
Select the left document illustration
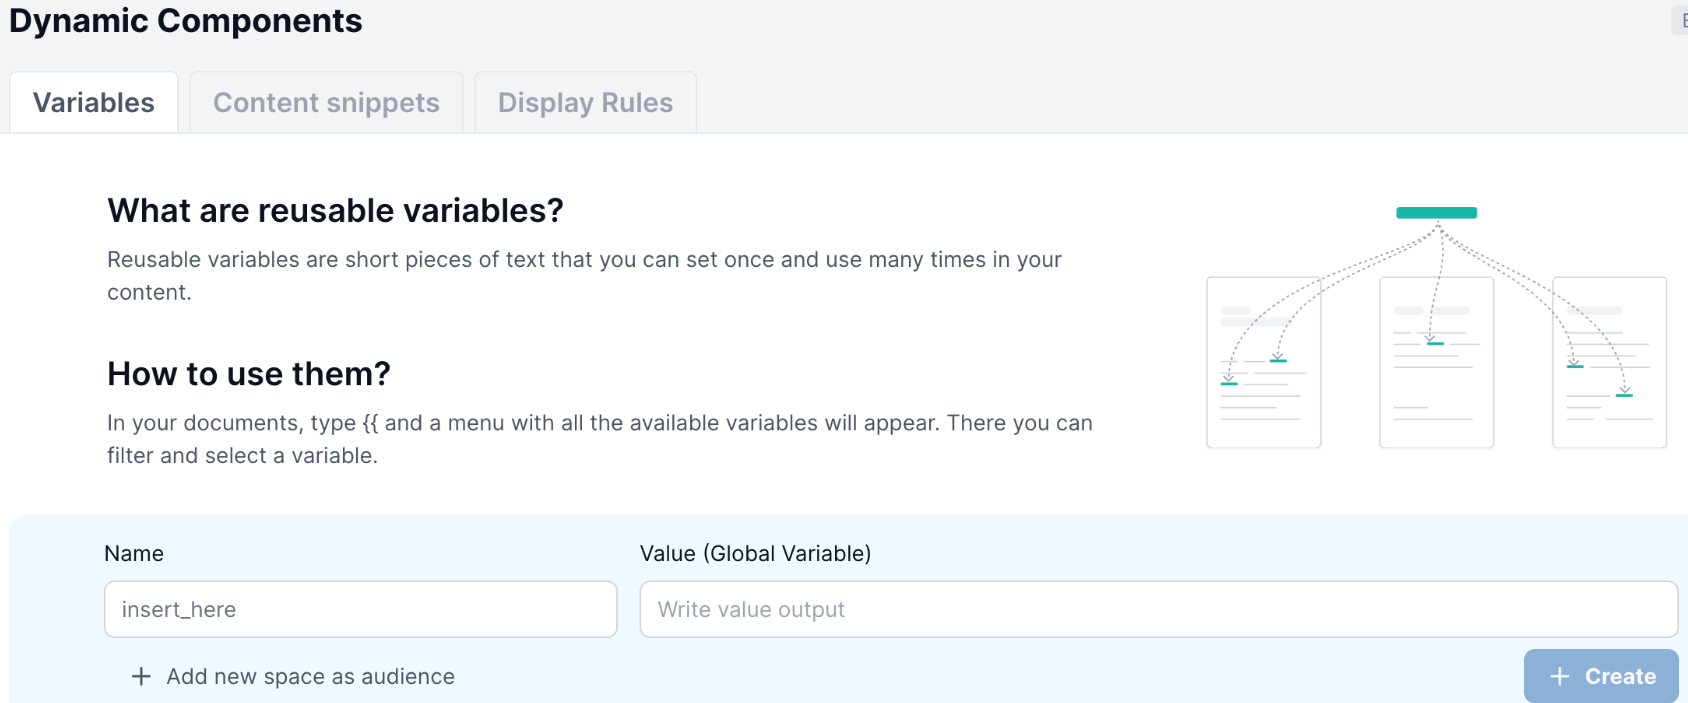(1264, 362)
